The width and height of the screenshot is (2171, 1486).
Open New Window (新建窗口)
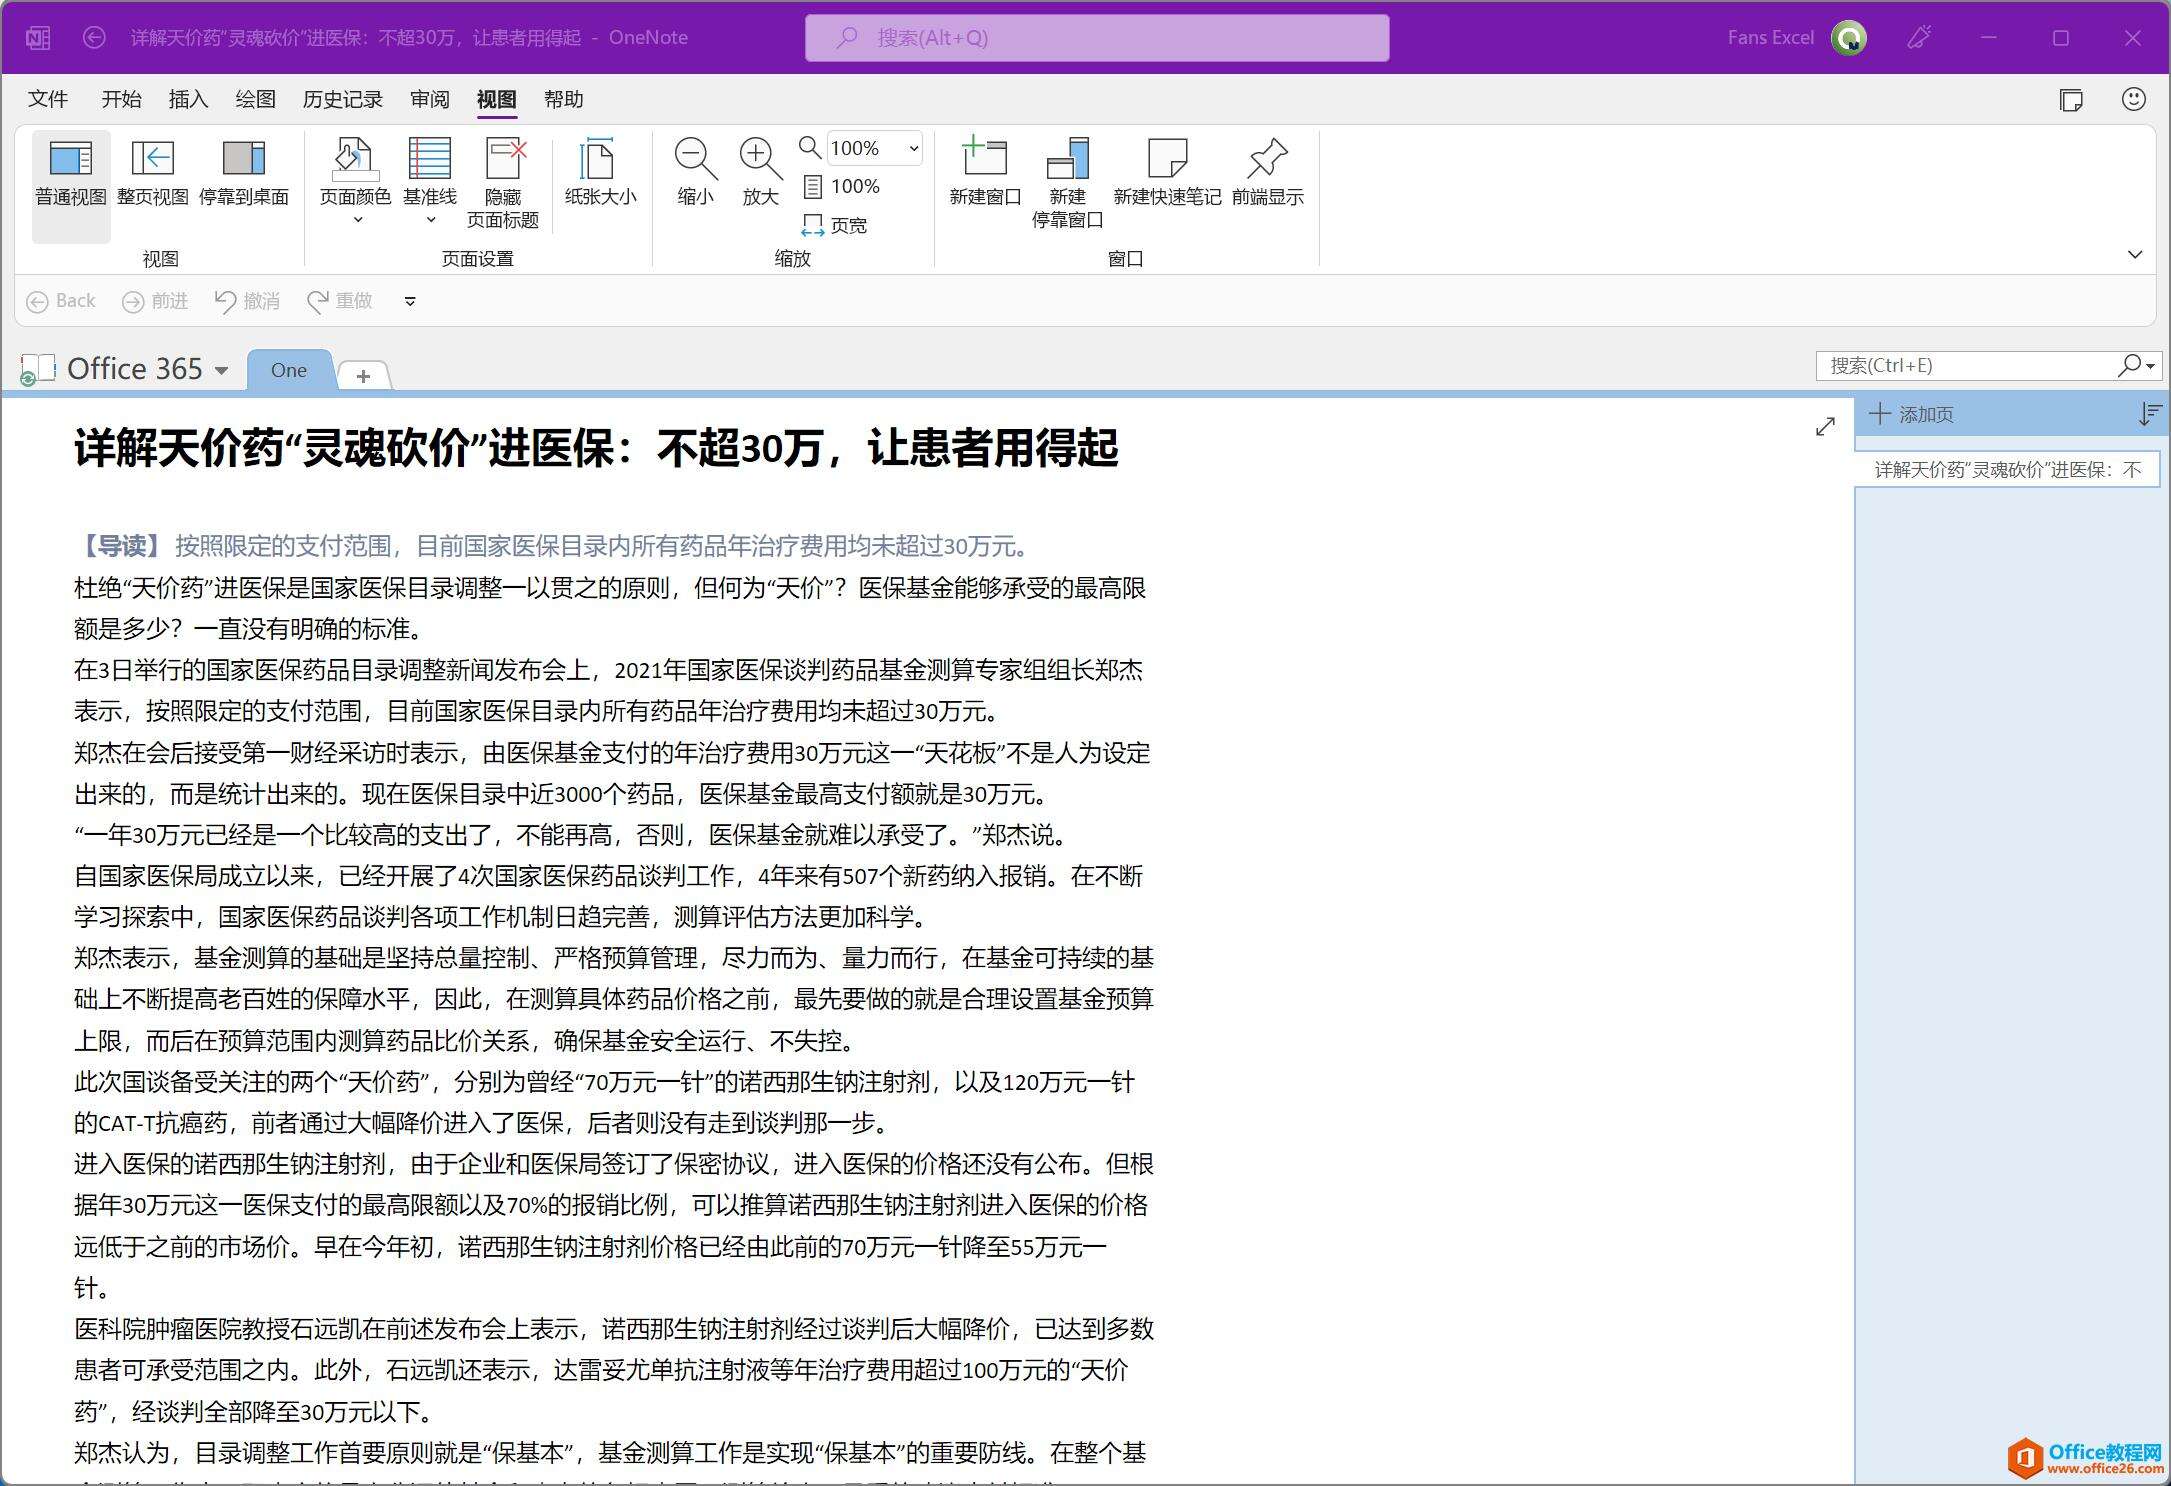point(985,173)
